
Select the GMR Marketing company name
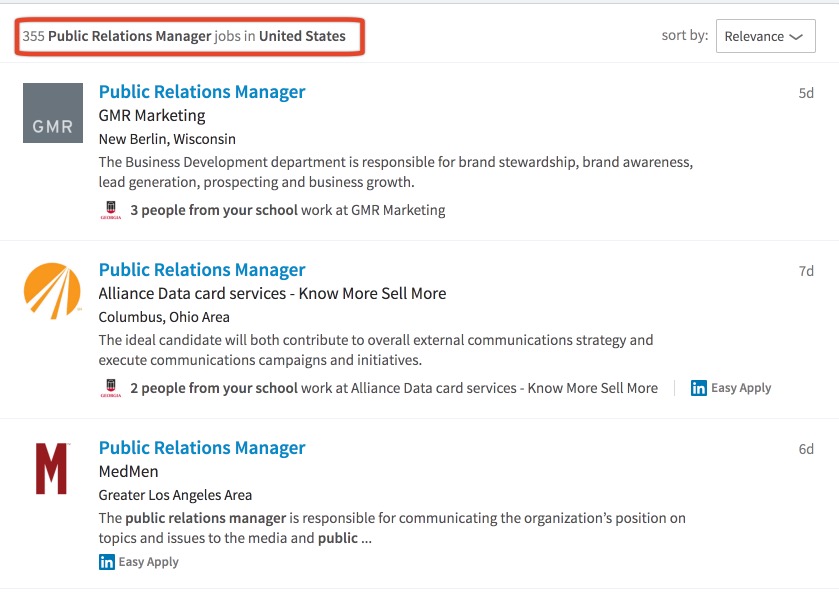[x=152, y=116]
